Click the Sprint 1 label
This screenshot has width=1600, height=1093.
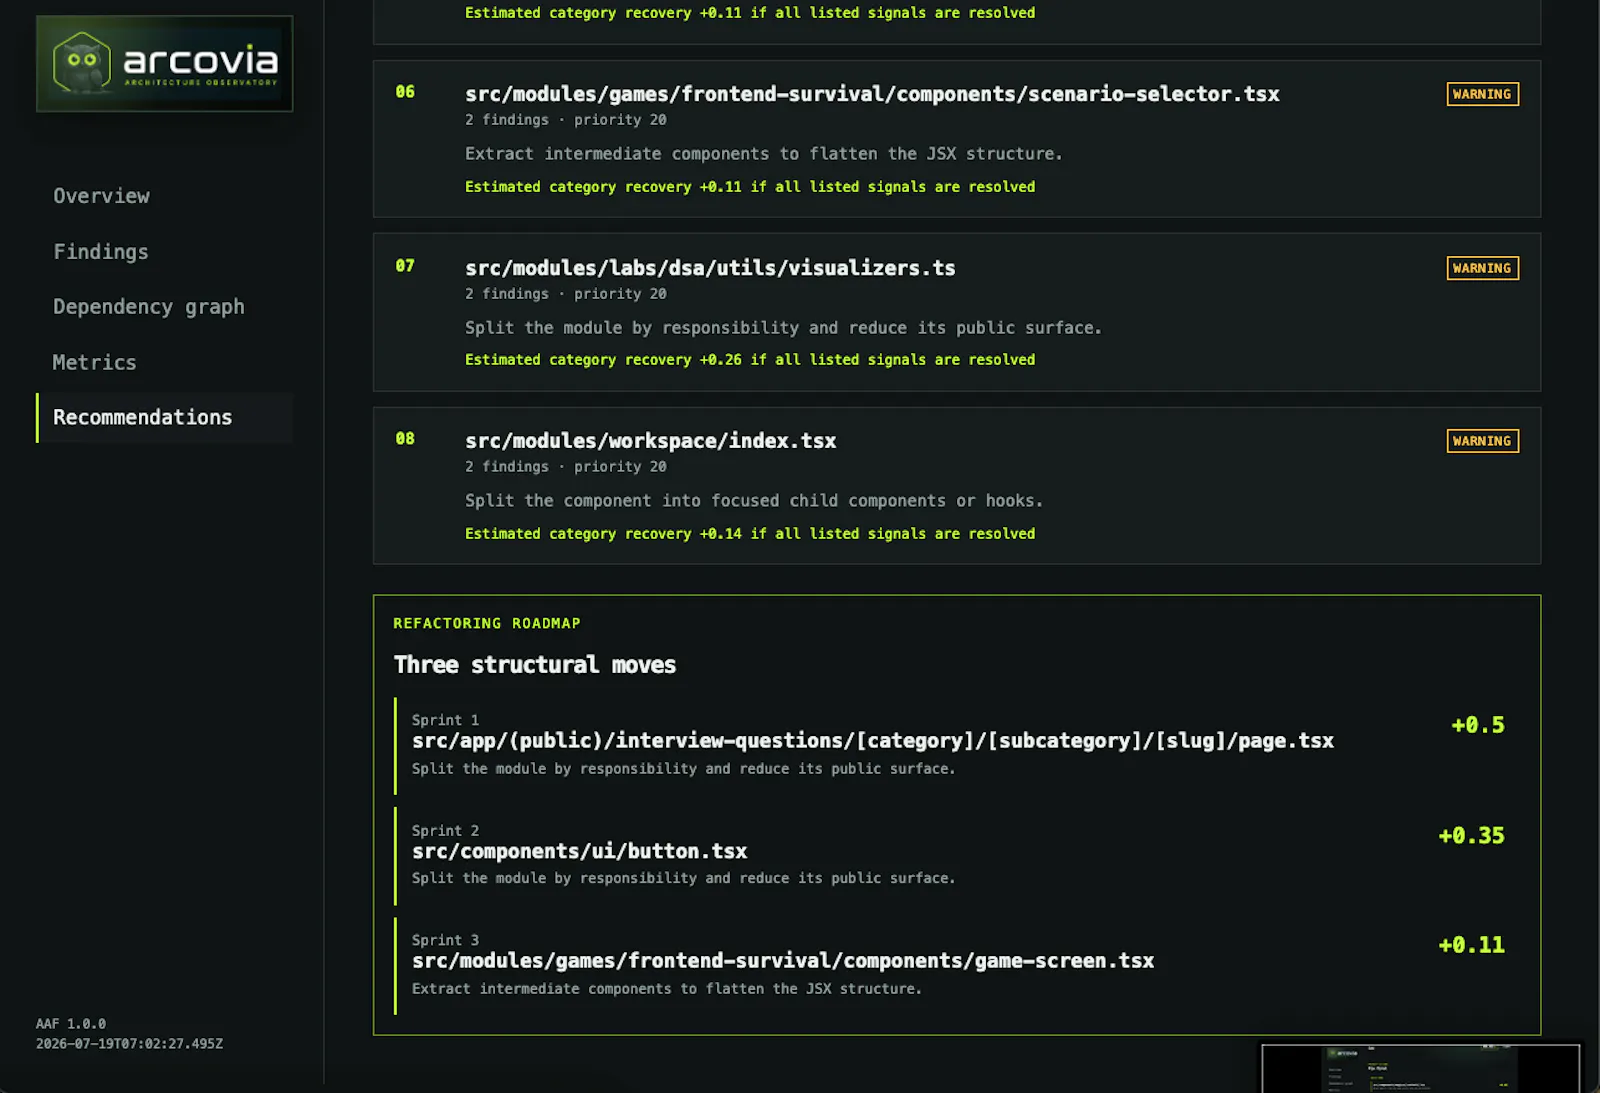tap(445, 720)
